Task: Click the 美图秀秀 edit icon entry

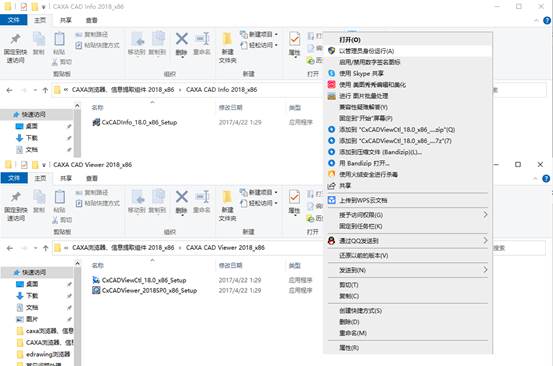Action: (332, 85)
